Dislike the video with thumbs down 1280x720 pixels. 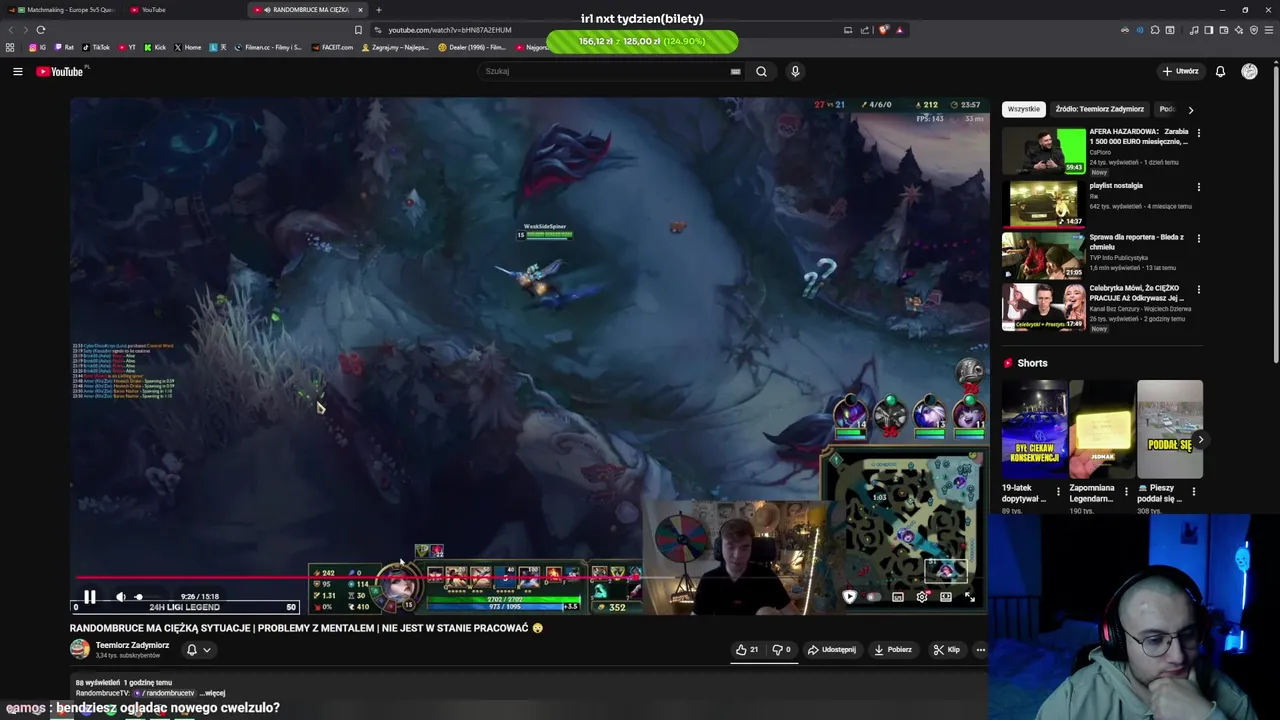tap(782, 649)
